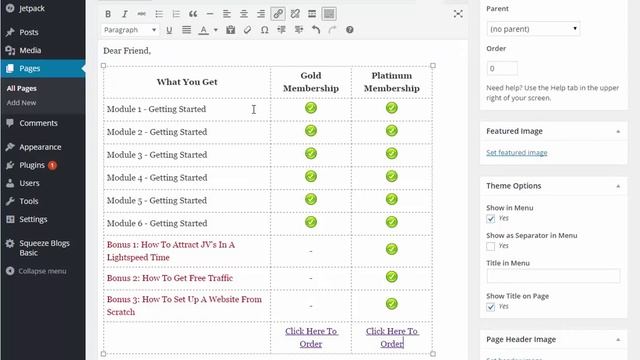Align text center

(244, 14)
